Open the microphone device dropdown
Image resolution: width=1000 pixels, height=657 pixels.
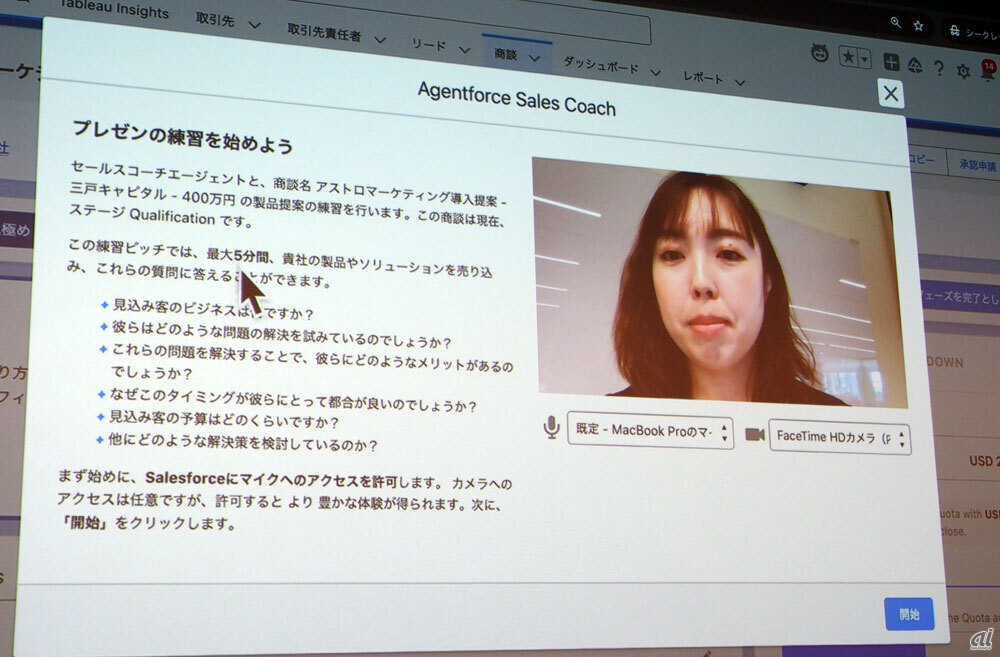(x=650, y=431)
